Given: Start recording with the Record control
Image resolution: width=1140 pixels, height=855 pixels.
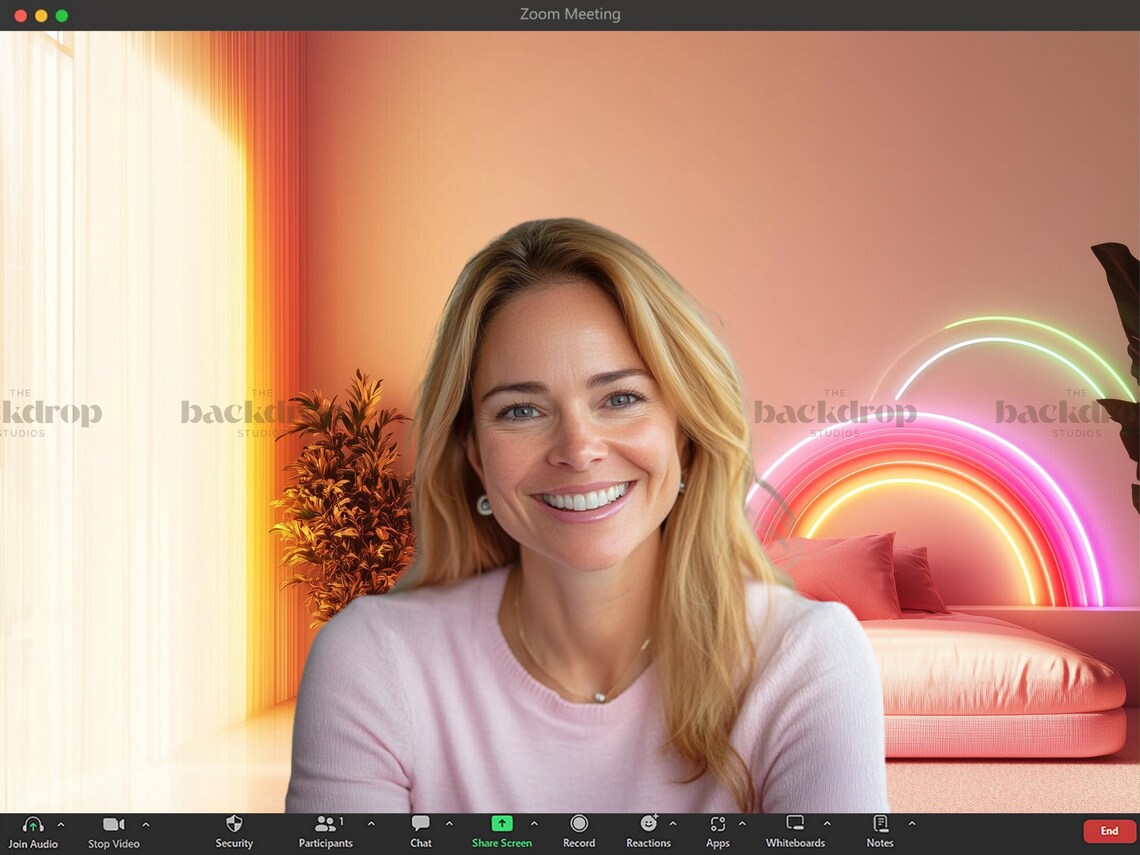Looking at the screenshot, I should pos(578,825).
